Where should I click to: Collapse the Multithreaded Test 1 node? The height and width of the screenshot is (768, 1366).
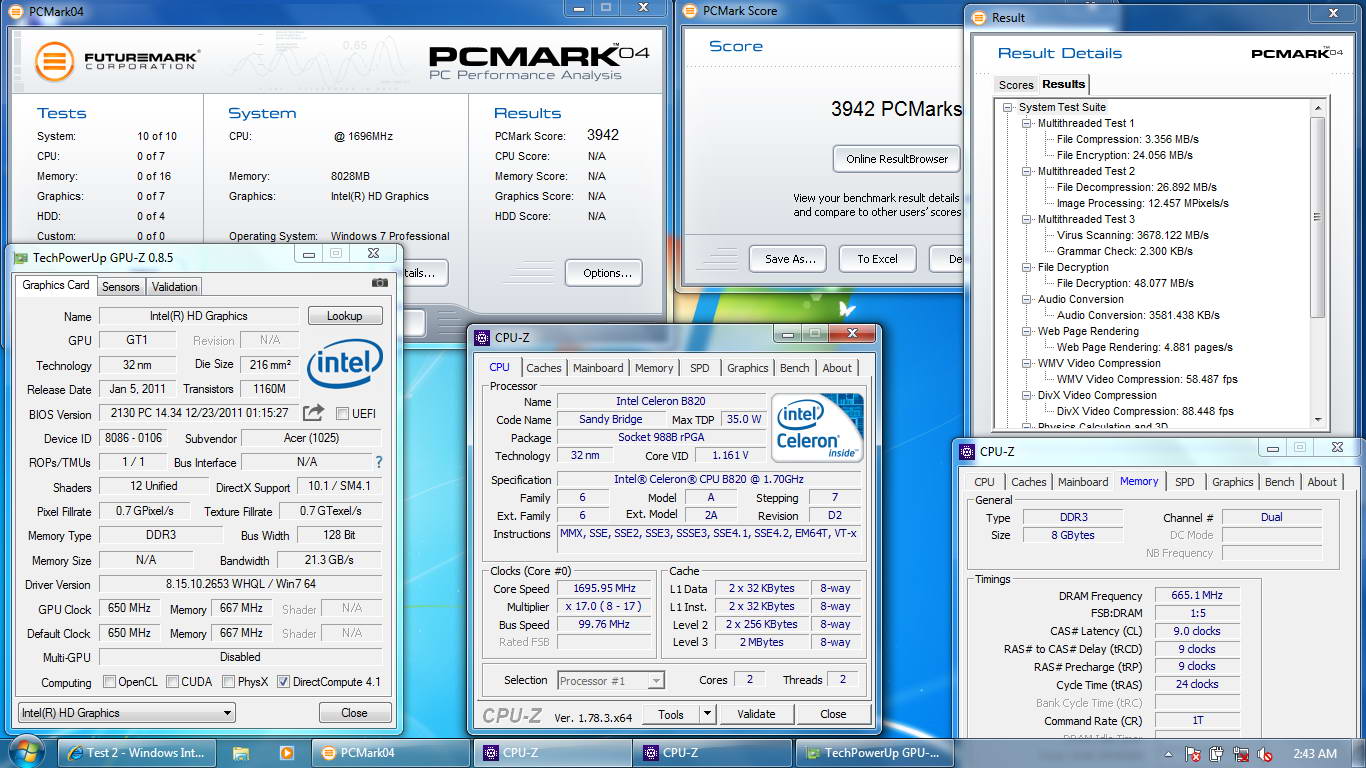(x=1027, y=123)
